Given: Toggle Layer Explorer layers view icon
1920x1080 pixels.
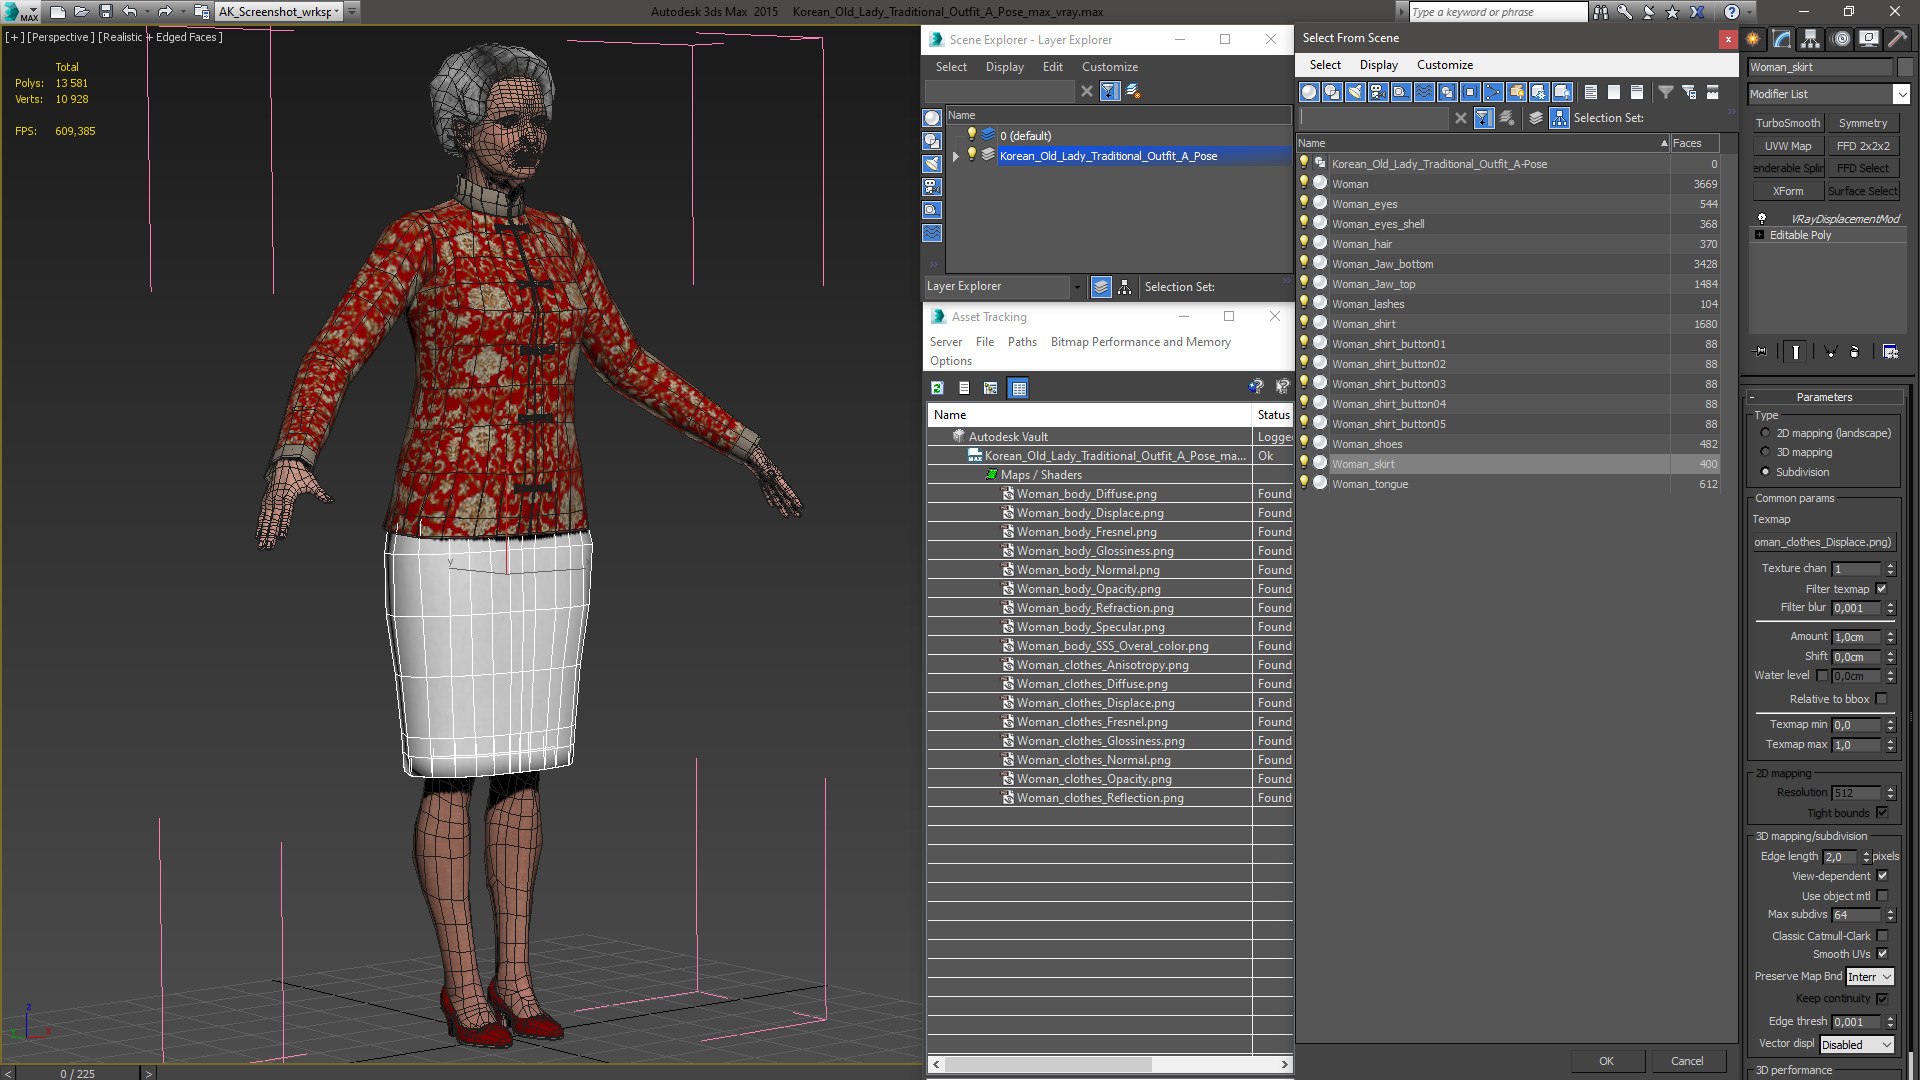Looking at the screenshot, I should [x=1101, y=287].
